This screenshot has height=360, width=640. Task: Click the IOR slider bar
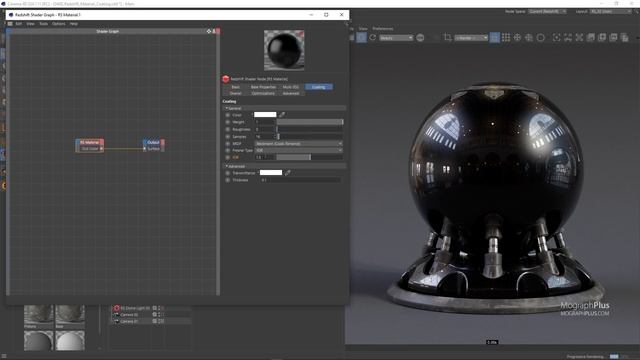click(310, 157)
